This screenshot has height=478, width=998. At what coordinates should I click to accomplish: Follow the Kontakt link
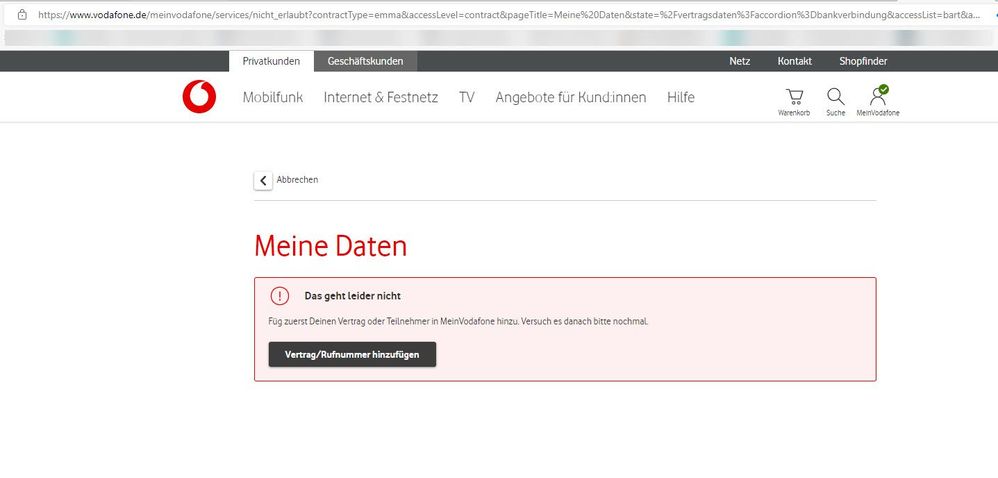(794, 61)
